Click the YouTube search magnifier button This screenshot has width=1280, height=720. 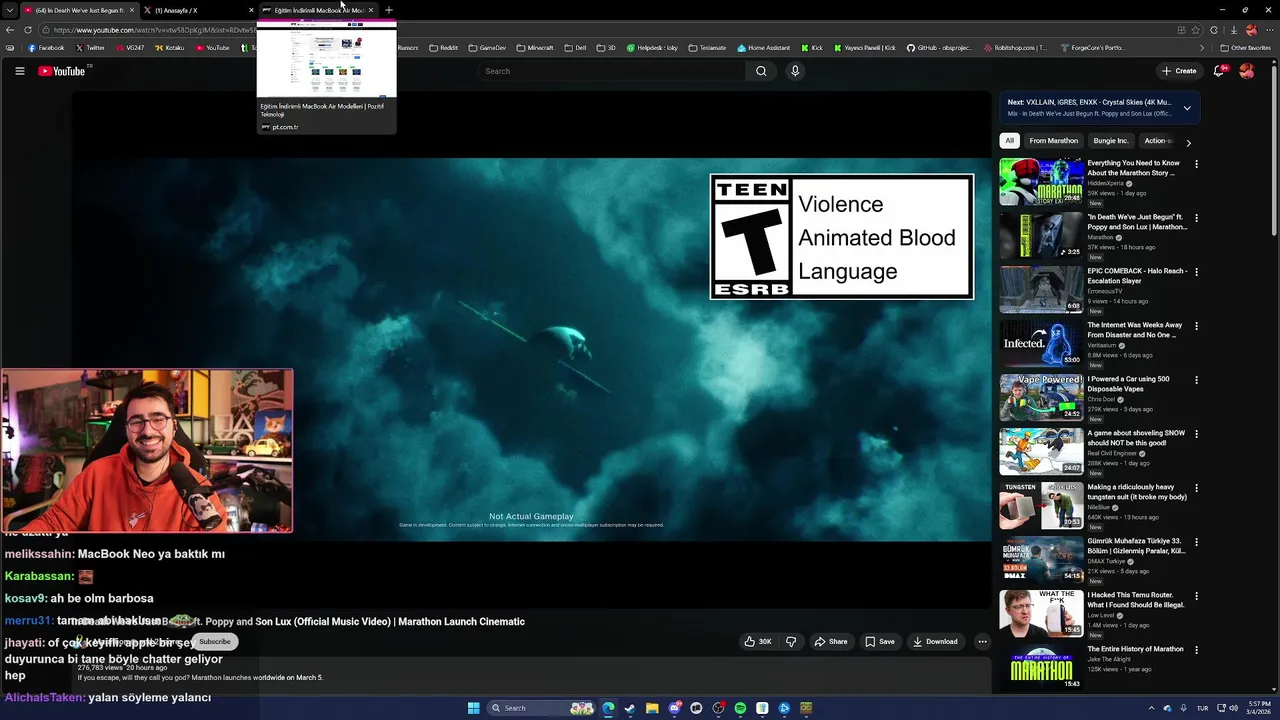[x=761, y=71]
